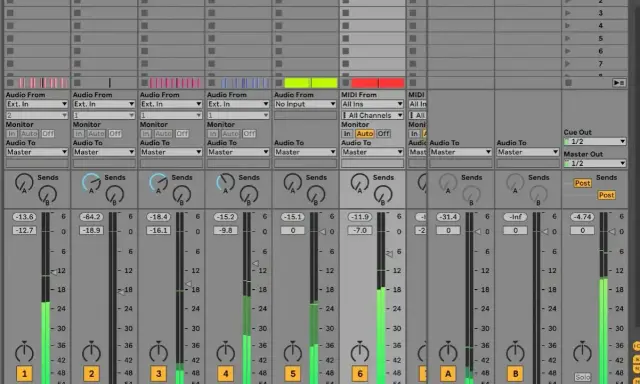Toggle track 3 activator button

click(158, 373)
